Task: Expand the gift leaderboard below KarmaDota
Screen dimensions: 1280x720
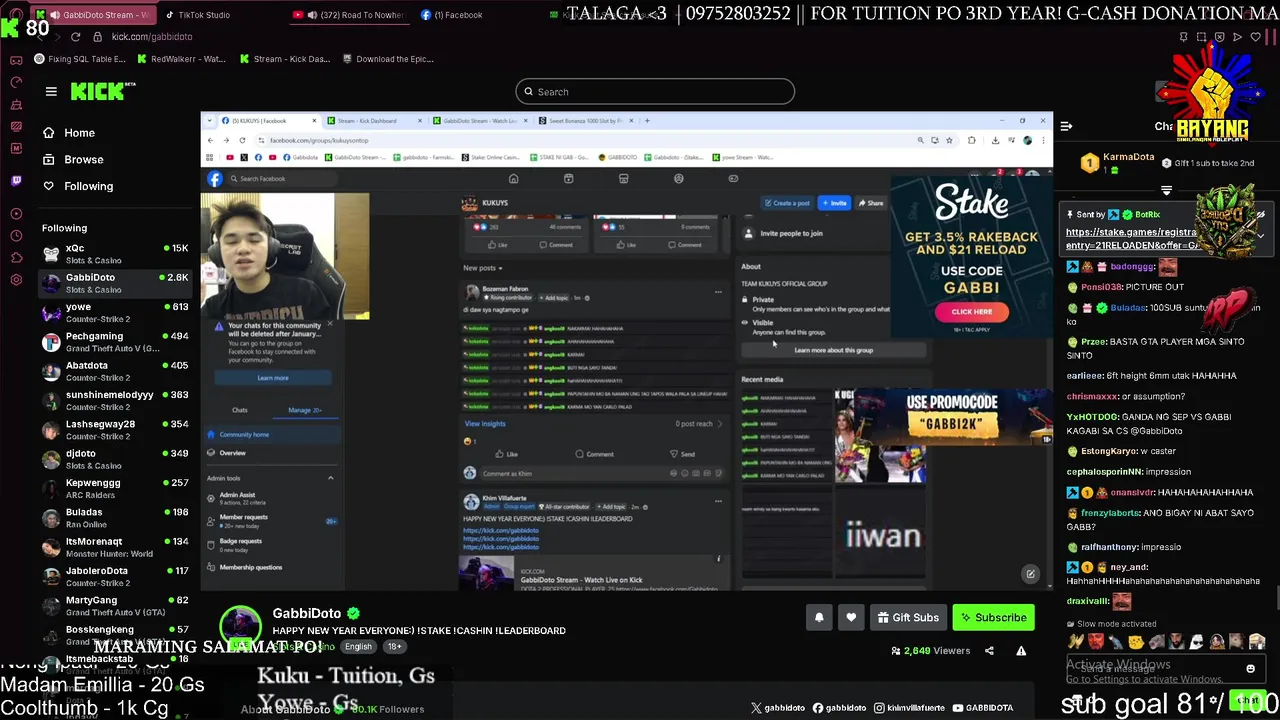Action: 1166,190
